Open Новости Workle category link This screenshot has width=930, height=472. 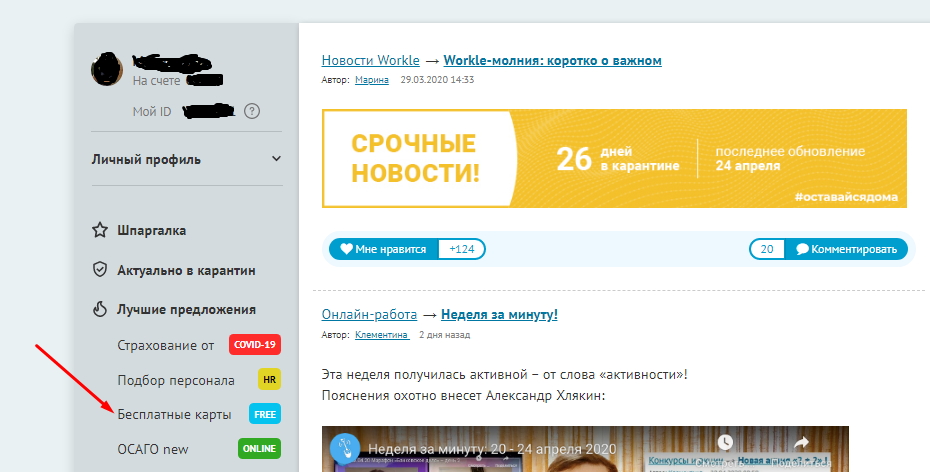[371, 60]
